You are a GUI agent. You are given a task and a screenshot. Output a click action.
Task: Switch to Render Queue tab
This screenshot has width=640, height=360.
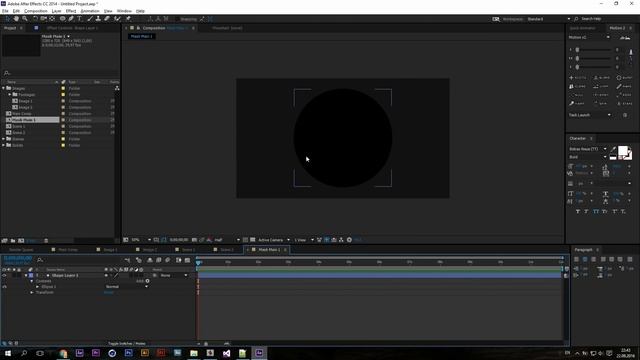pos(21,249)
